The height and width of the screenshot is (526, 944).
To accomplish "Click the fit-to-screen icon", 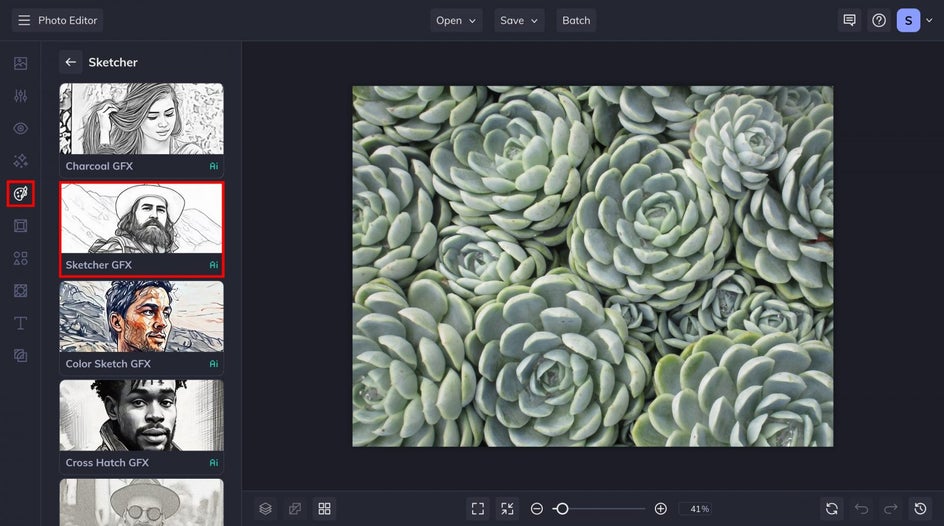I will [x=478, y=509].
